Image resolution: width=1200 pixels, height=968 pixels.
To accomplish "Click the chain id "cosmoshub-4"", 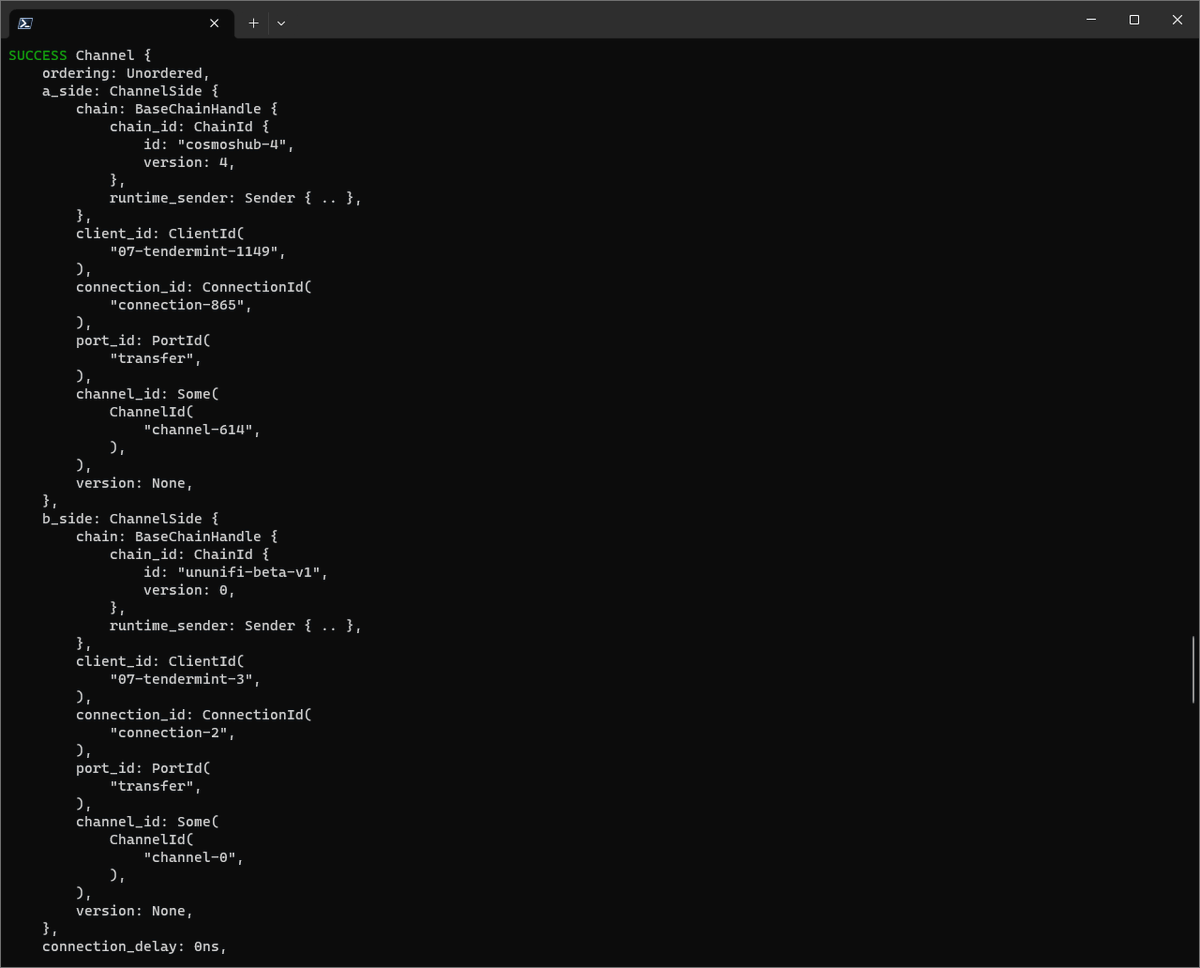I will [232, 144].
